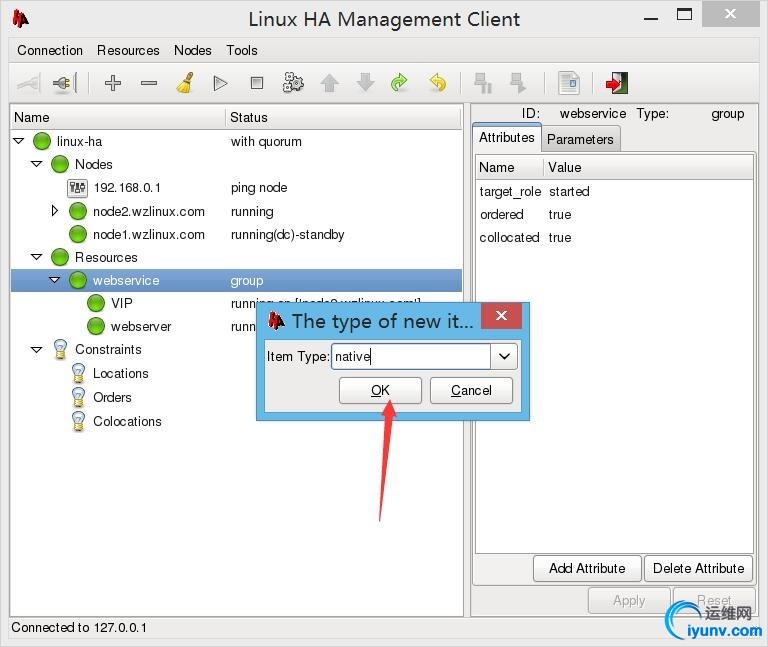Collapse the linux-ha tree root
The width and height of the screenshot is (768, 647).
pos(19,141)
